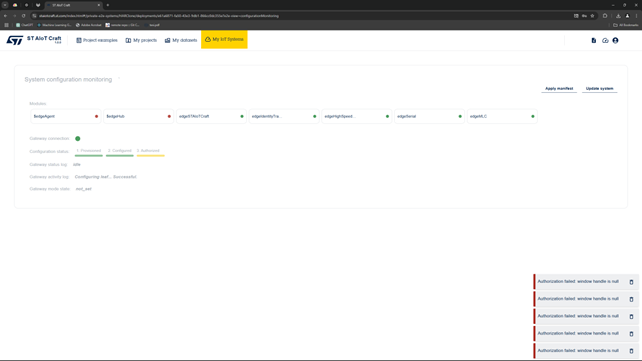The height and width of the screenshot is (361, 642).
Task: Click the Authorized configuration step
Action: (150, 151)
